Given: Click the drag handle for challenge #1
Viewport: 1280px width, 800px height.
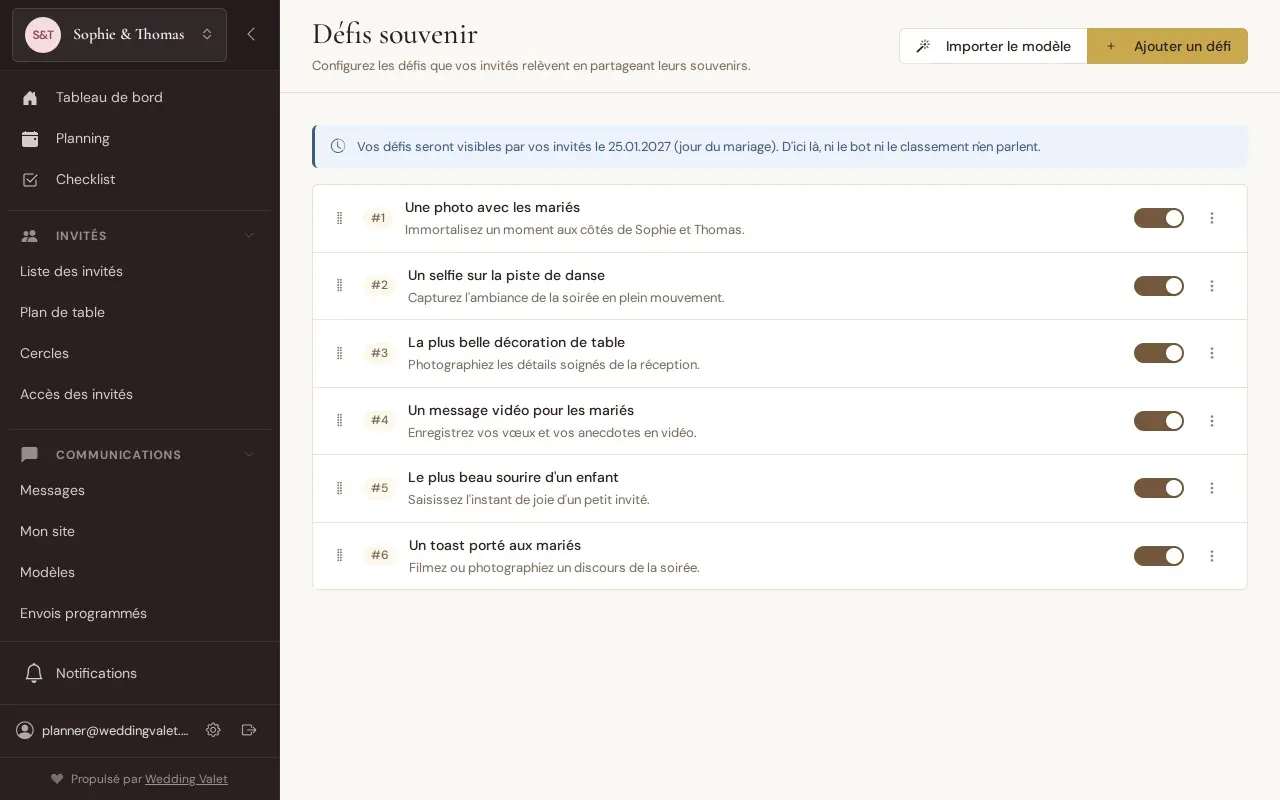Looking at the screenshot, I should pyautogui.click(x=339, y=218).
